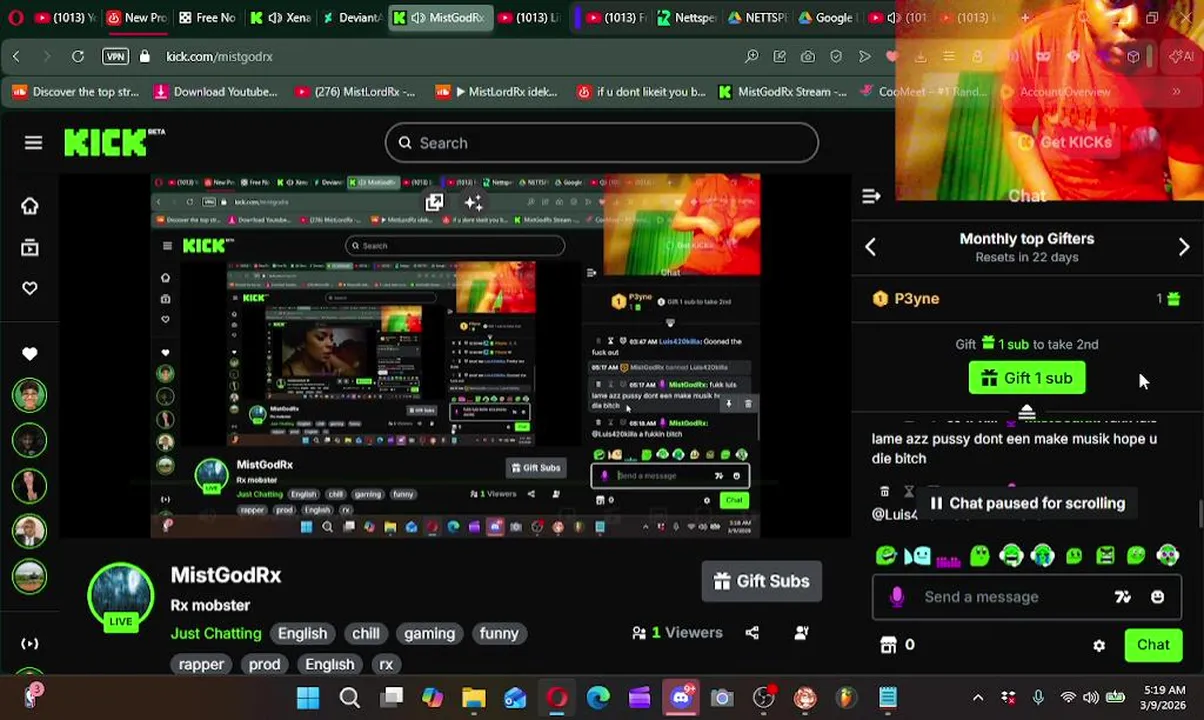Open the Kick hamburger menu
This screenshot has width=1204, height=720.
click(x=33, y=143)
